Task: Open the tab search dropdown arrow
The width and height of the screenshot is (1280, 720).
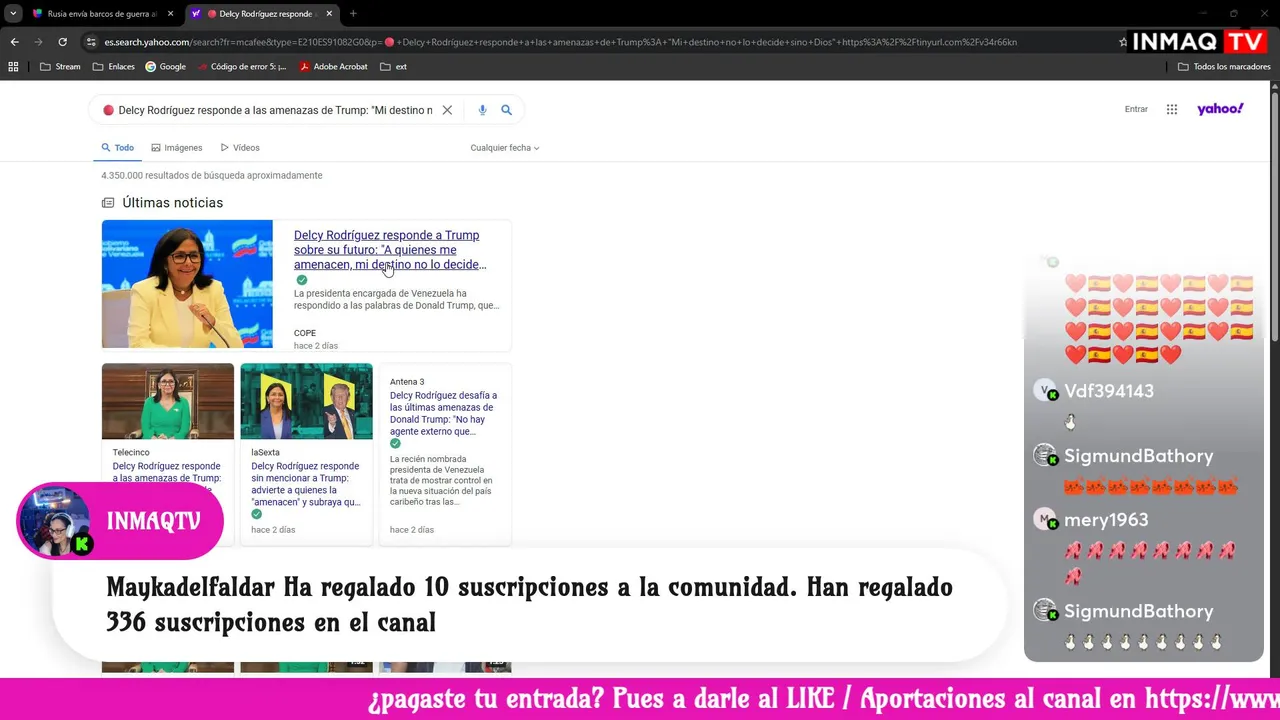Action: click(13, 14)
